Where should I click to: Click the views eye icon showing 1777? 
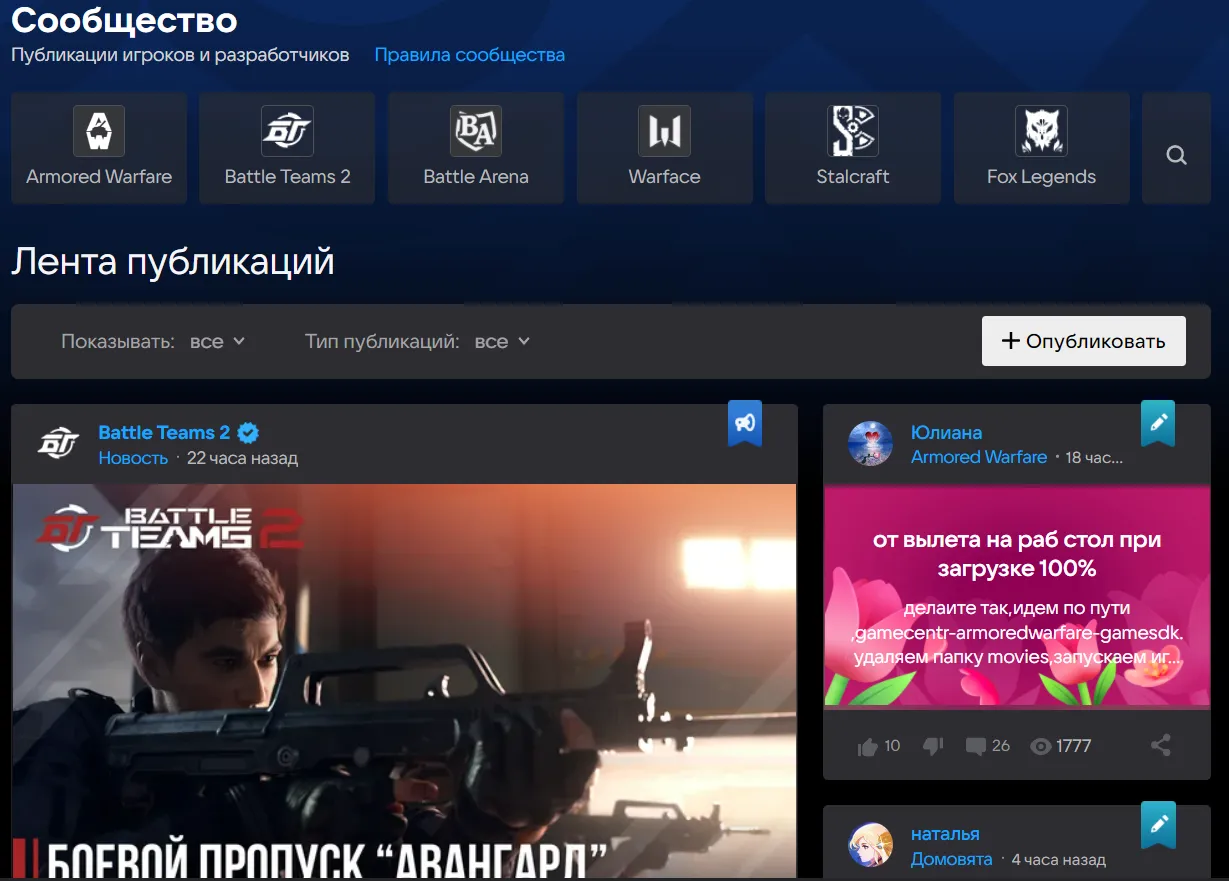click(1041, 746)
